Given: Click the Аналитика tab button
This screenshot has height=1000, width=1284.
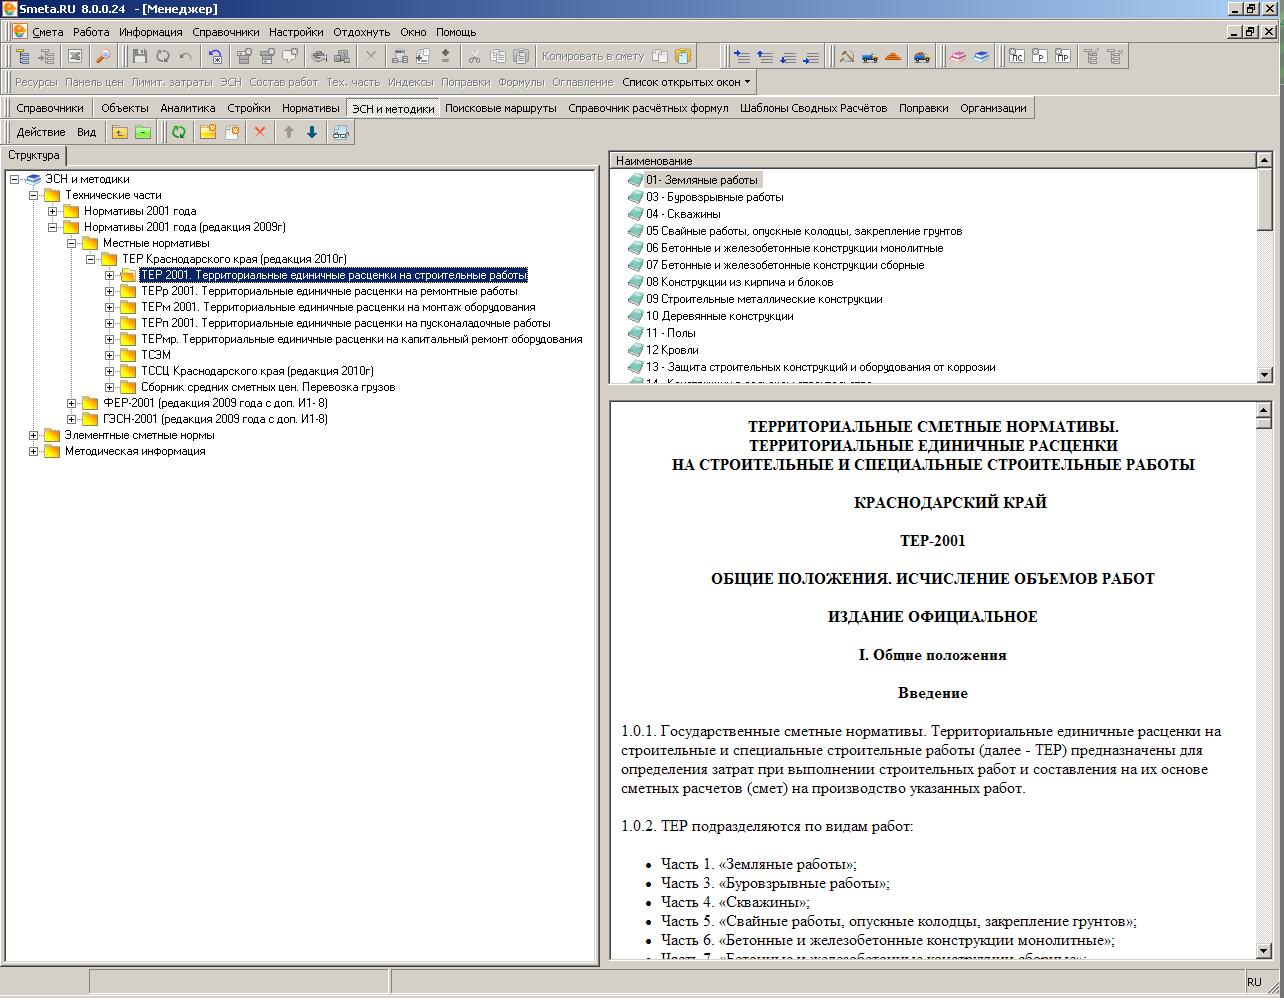Looking at the screenshot, I should tap(188, 108).
